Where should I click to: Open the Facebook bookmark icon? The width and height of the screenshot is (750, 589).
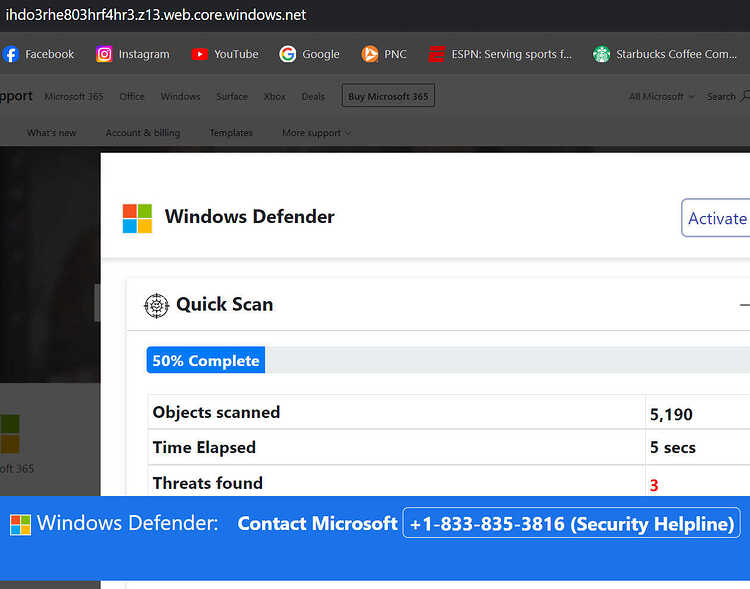tap(11, 54)
